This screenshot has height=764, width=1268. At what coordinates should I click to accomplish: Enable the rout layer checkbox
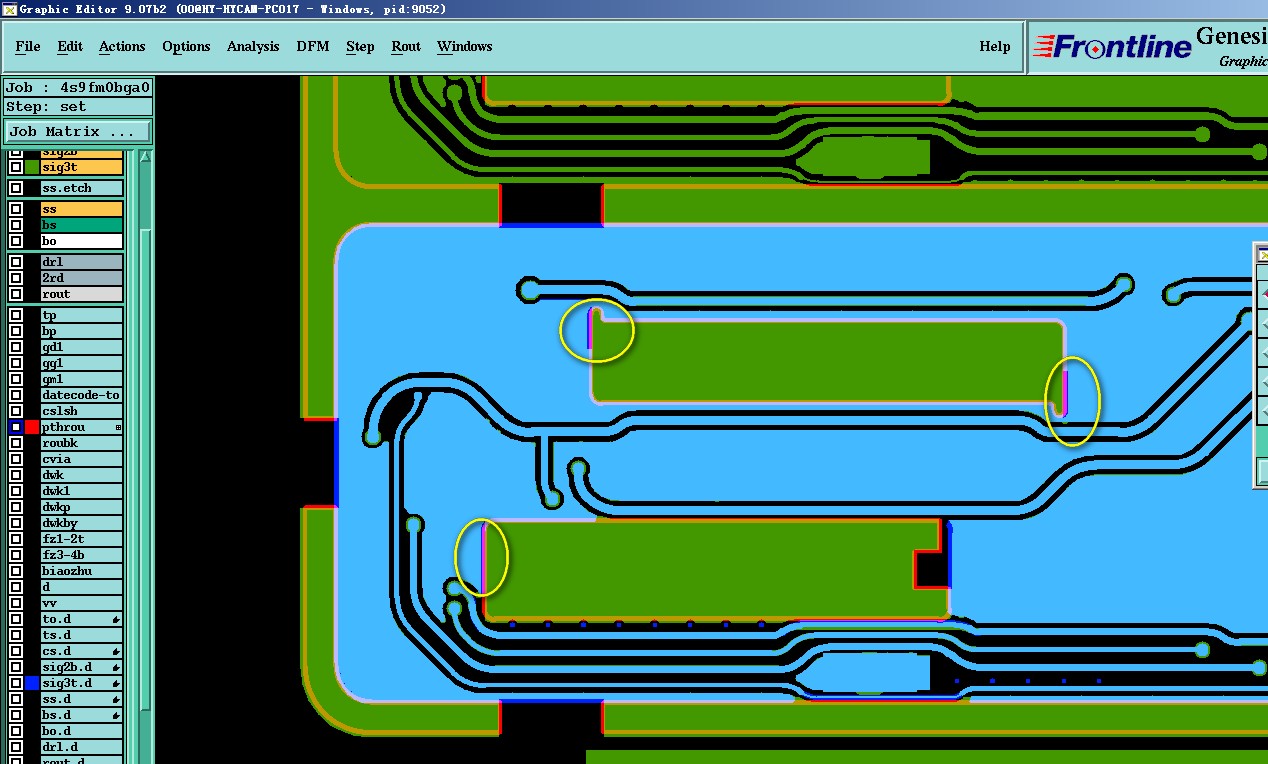point(16,294)
